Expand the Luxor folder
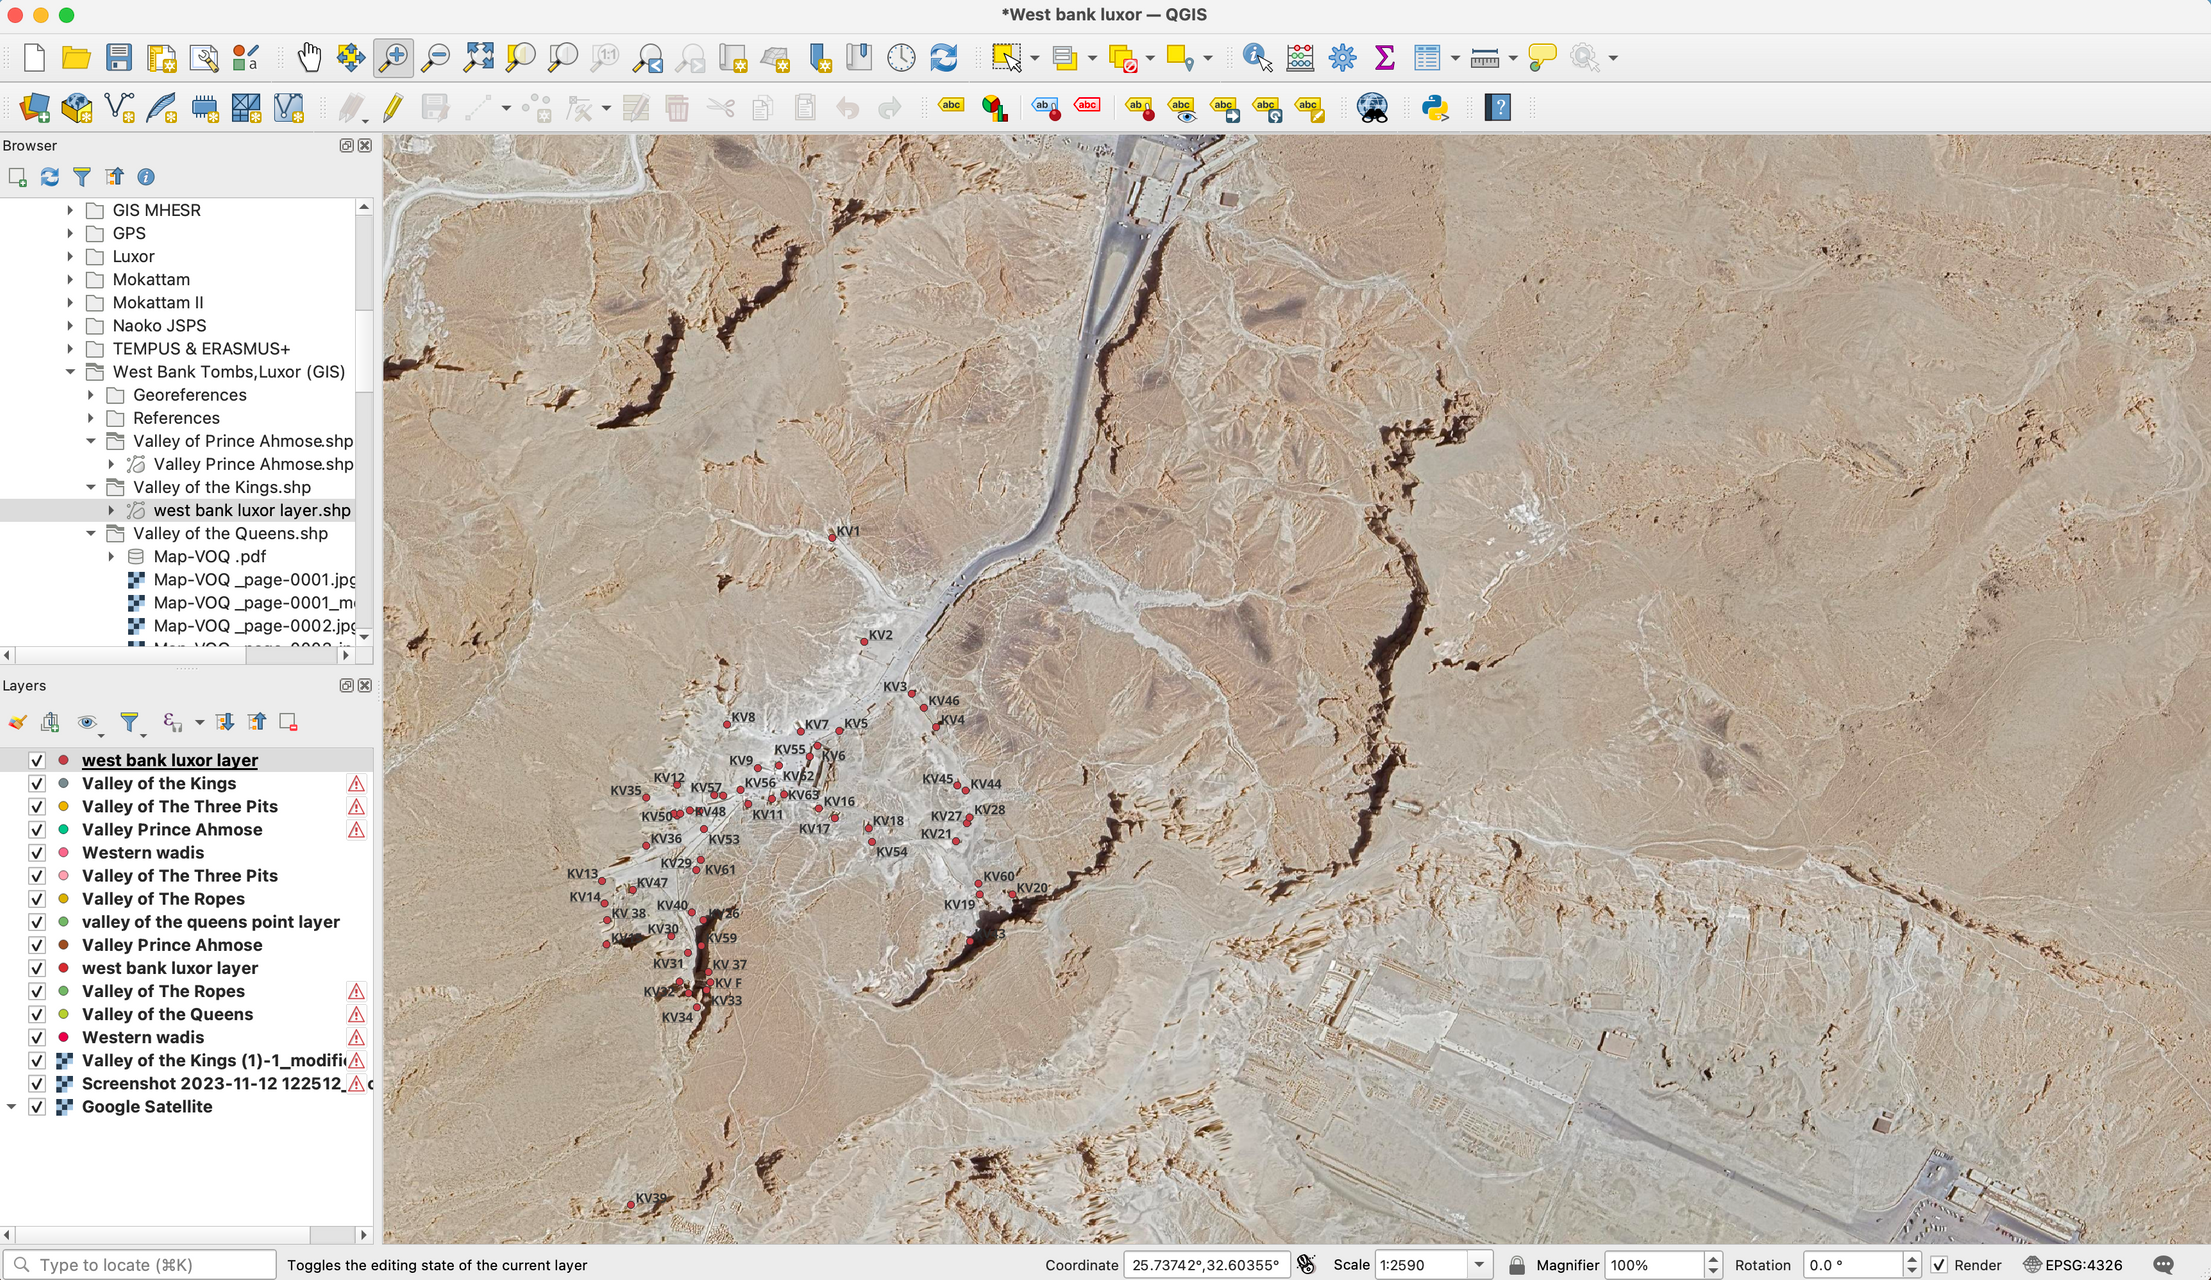 (70, 256)
